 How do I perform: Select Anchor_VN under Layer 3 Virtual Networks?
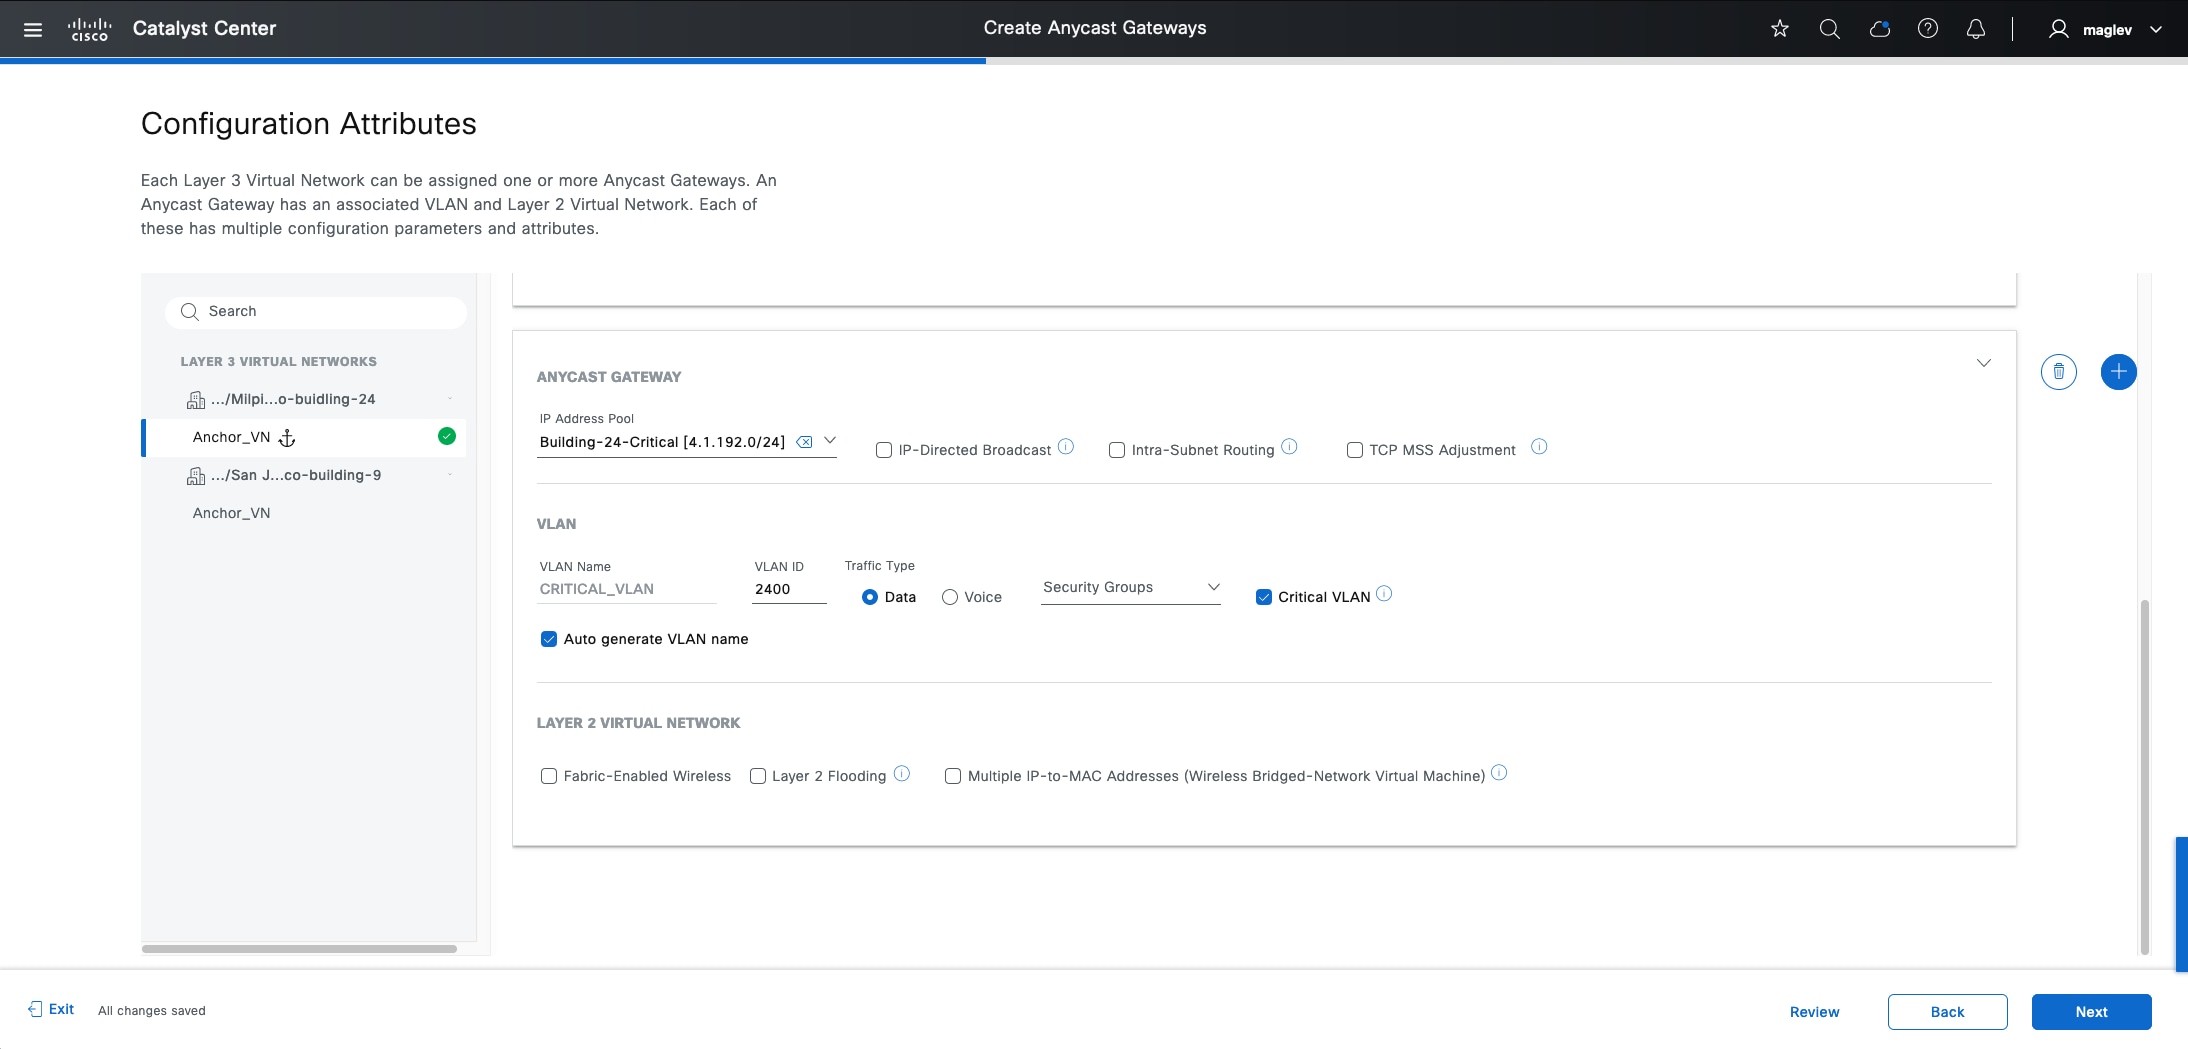[232, 437]
